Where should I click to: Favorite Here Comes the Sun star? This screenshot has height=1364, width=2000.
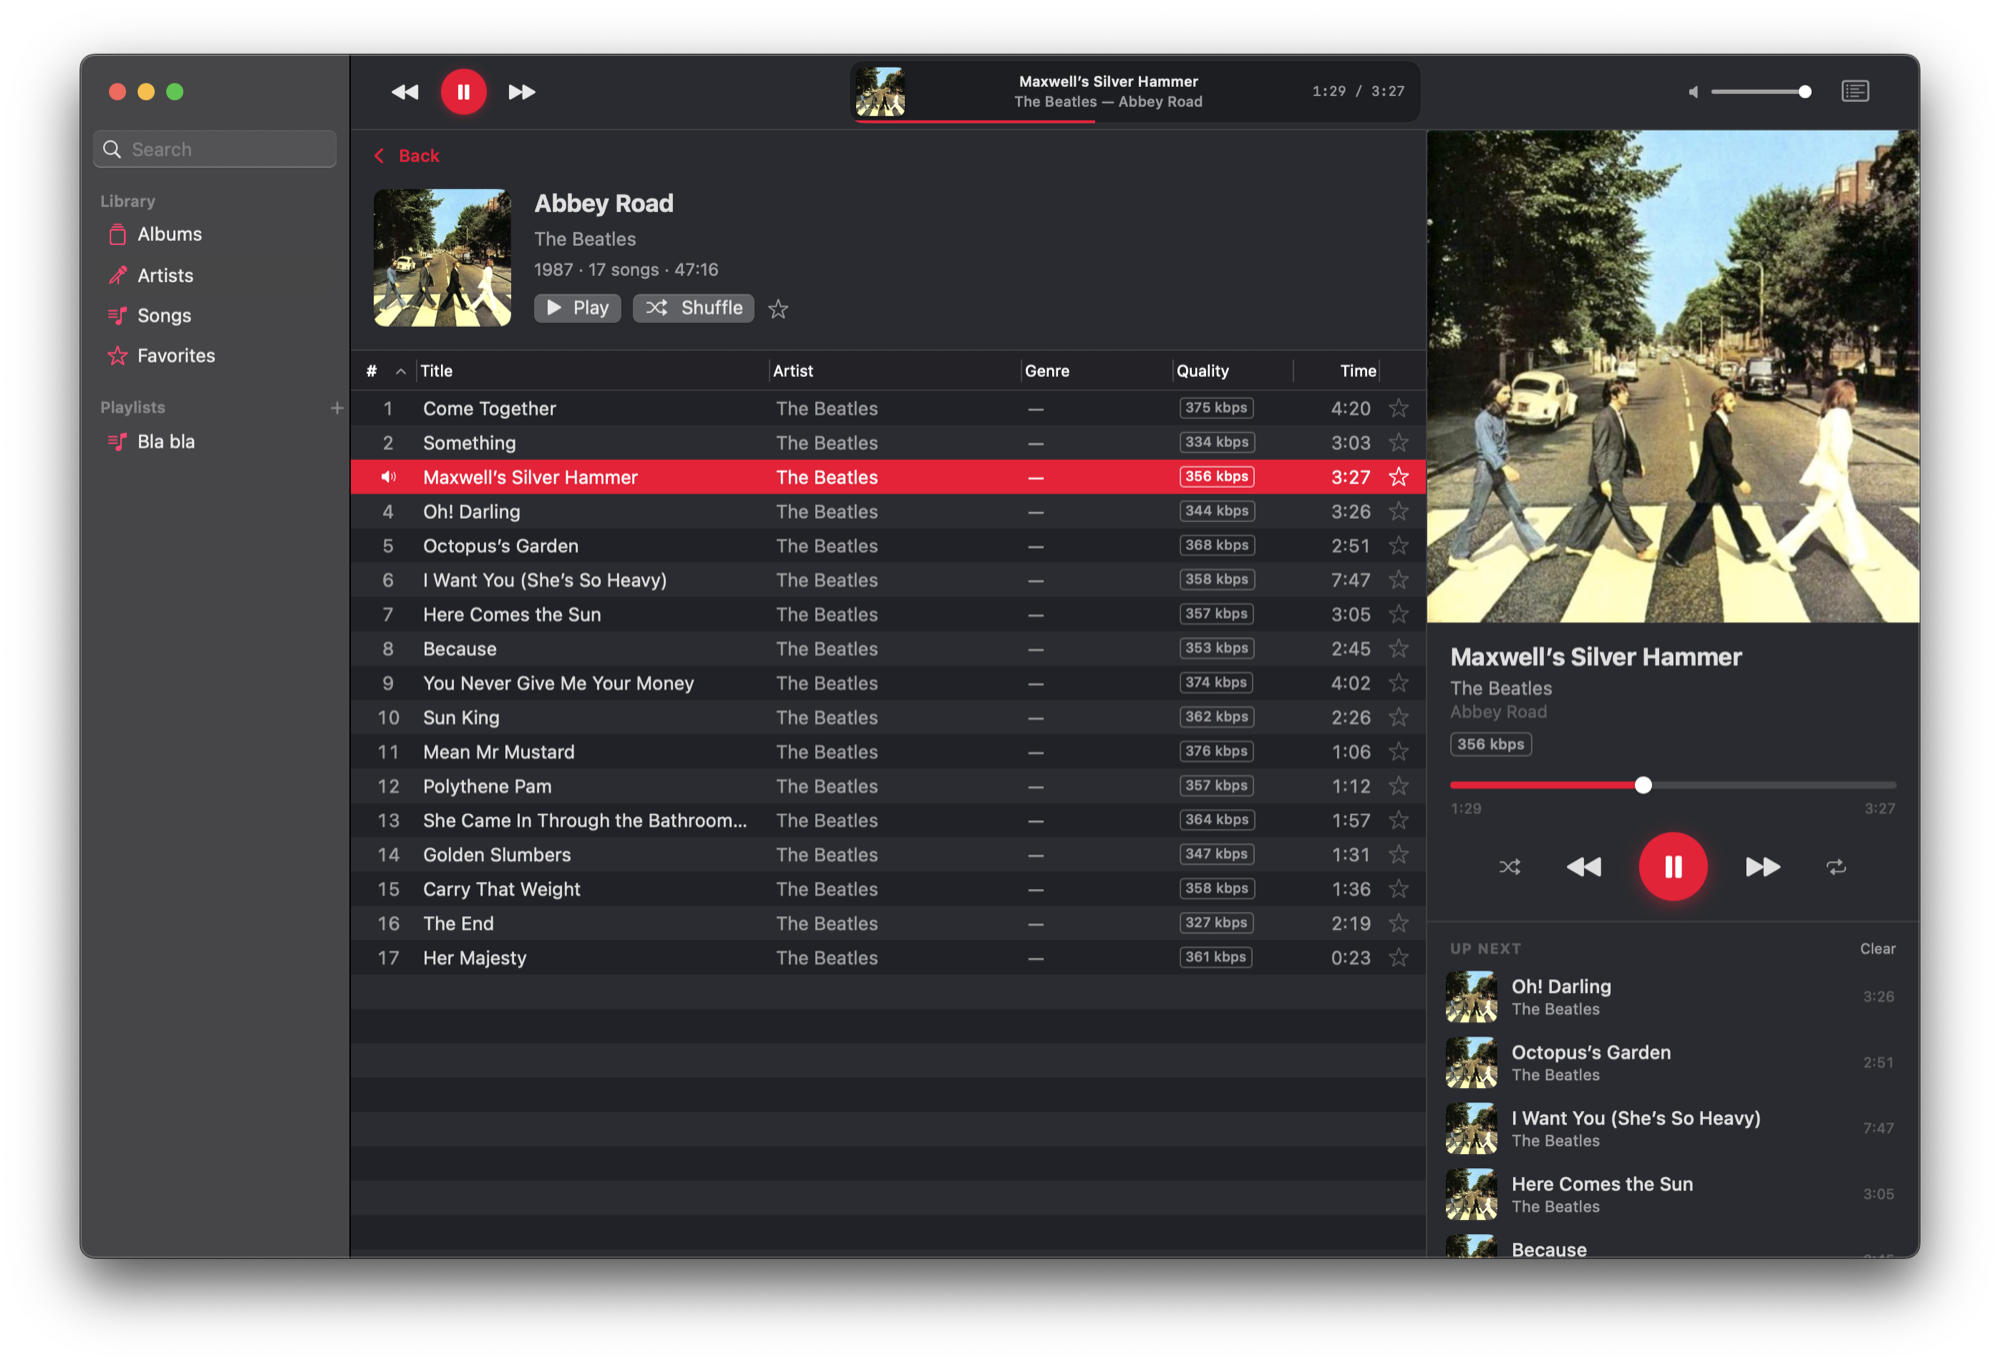tap(1399, 614)
